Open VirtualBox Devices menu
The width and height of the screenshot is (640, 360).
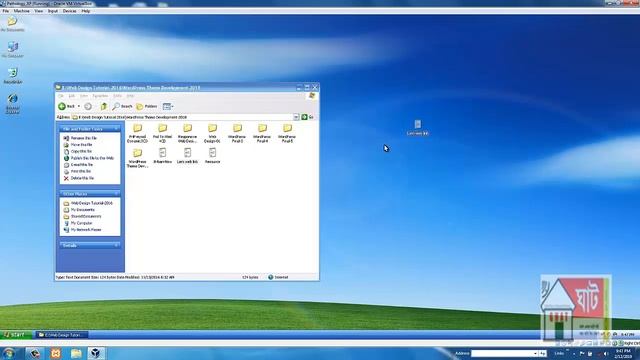pyautogui.click(x=69, y=11)
